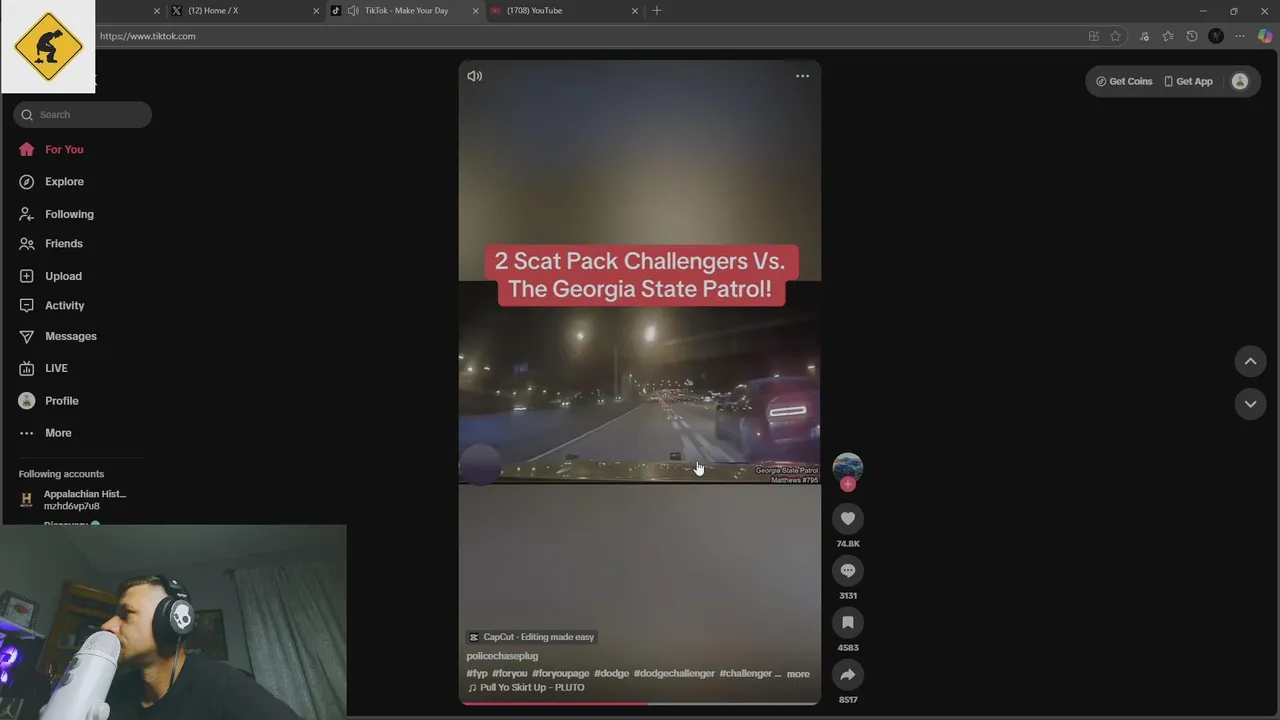Open the browser history clock icon
The width and height of the screenshot is (1280, 720).
tap(1192, 36)
